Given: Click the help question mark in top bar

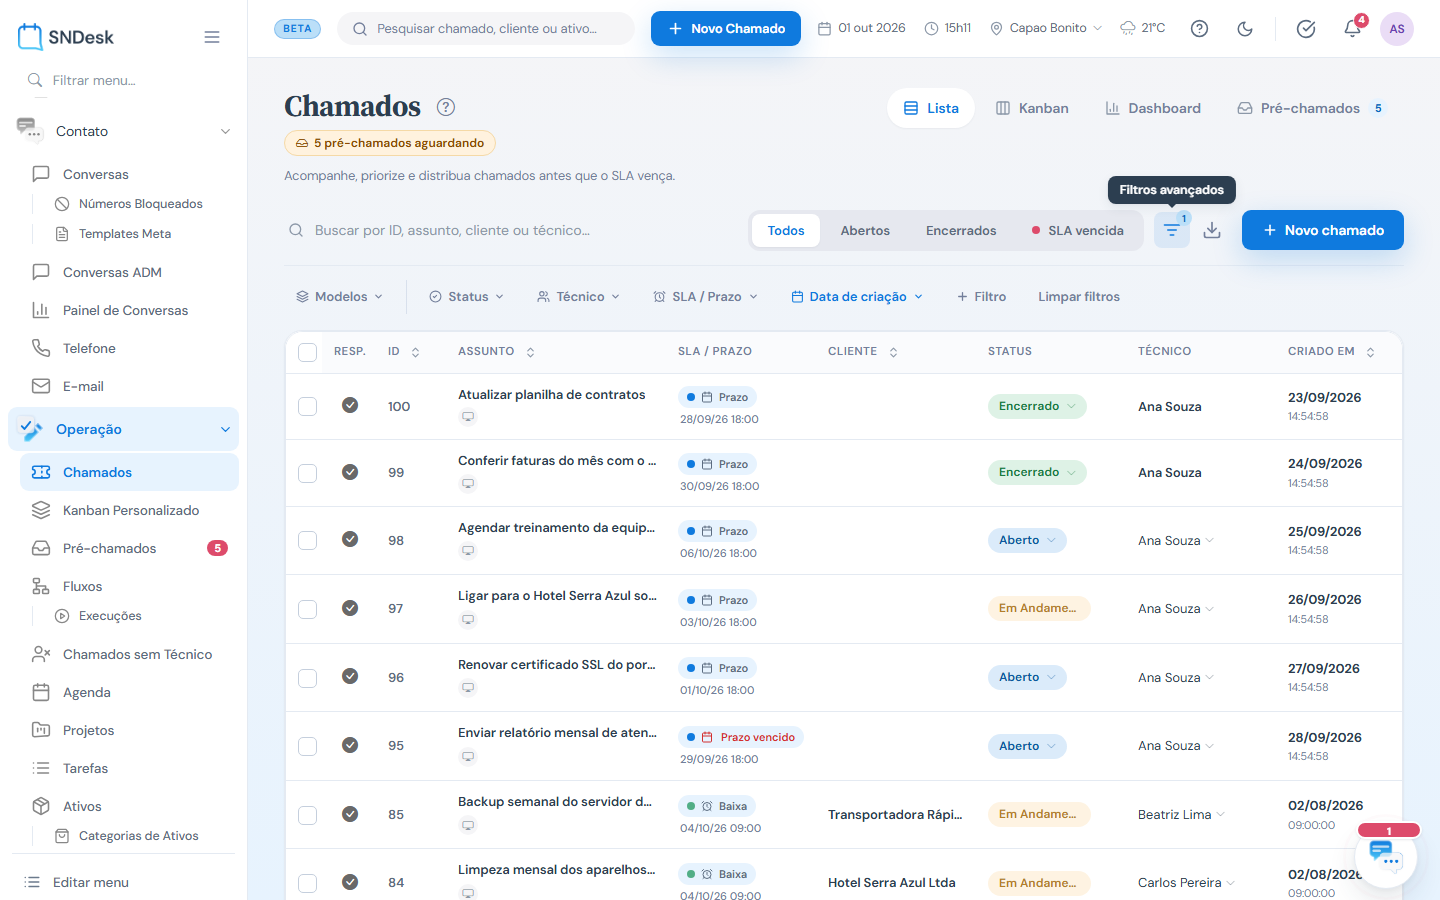Looking at the screenshot, I should point(1199,29).
